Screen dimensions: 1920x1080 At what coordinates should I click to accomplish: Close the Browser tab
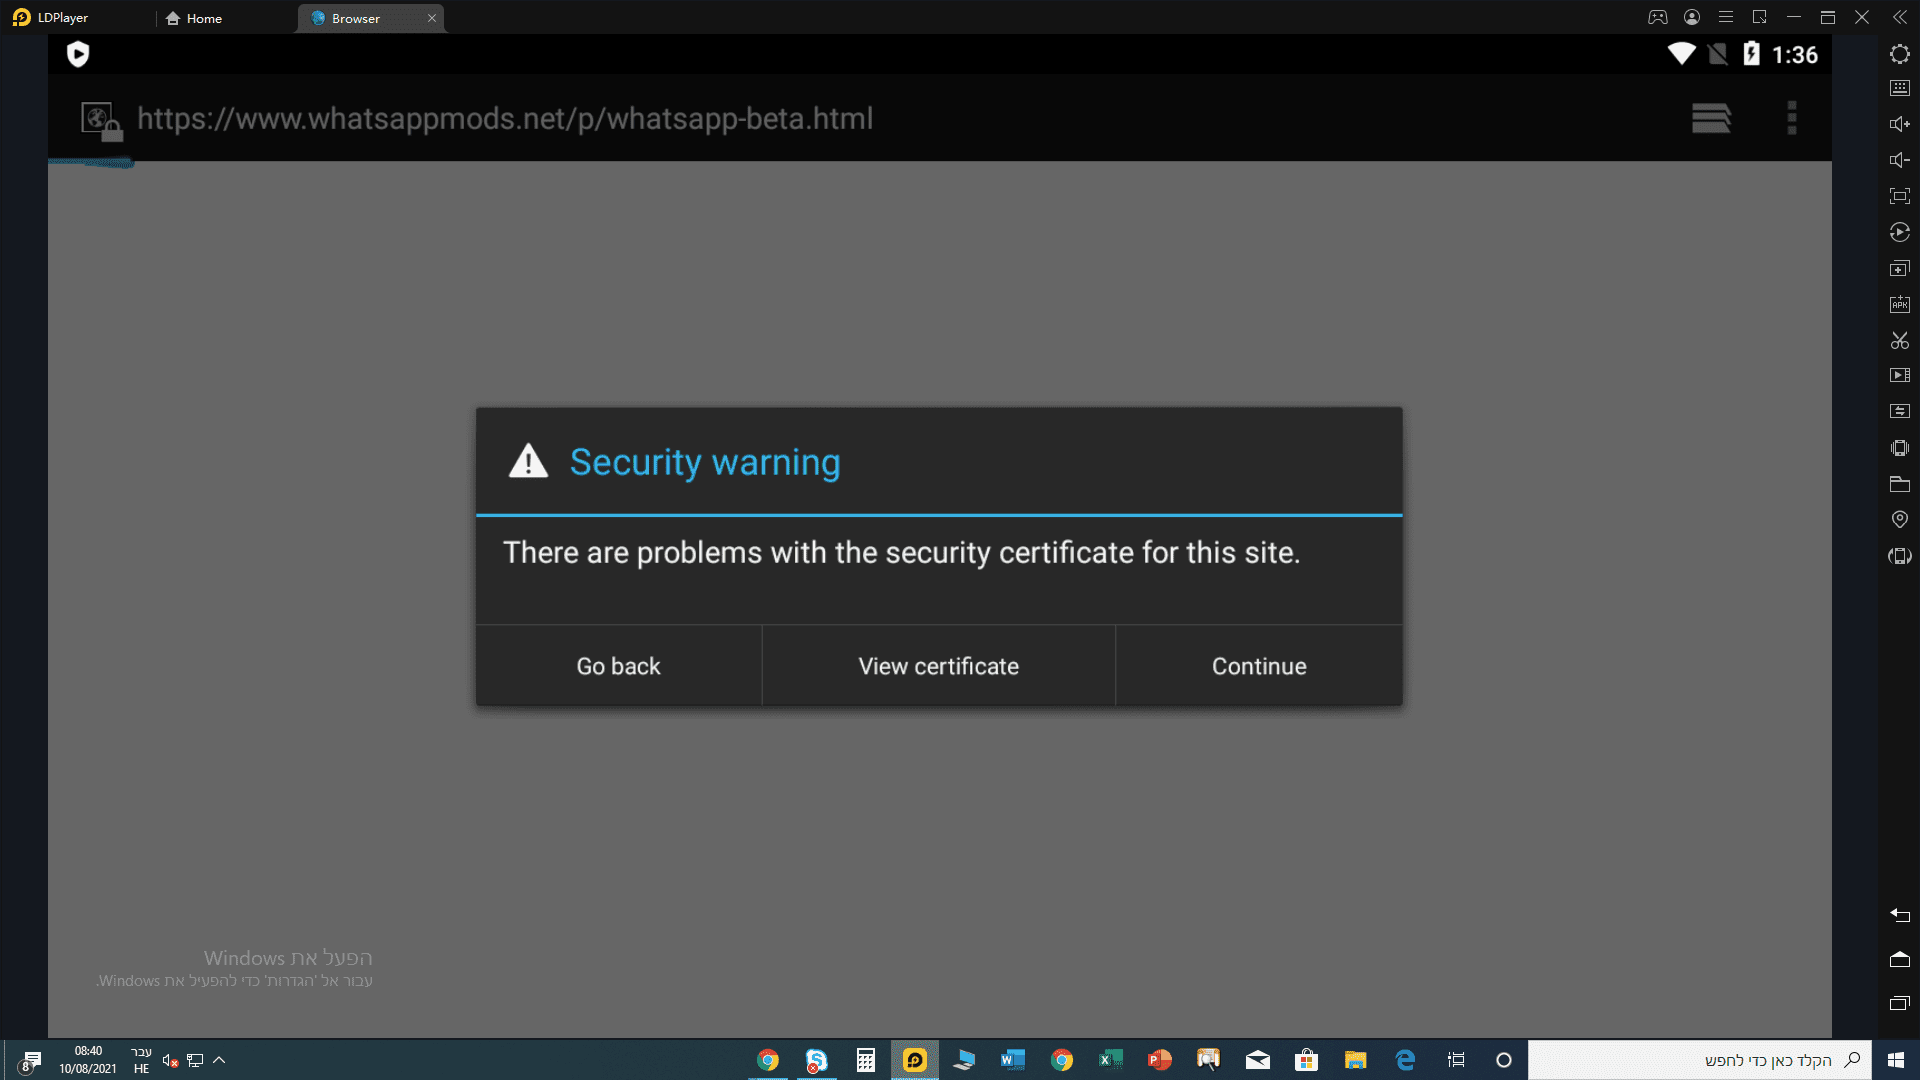point(432,18)
